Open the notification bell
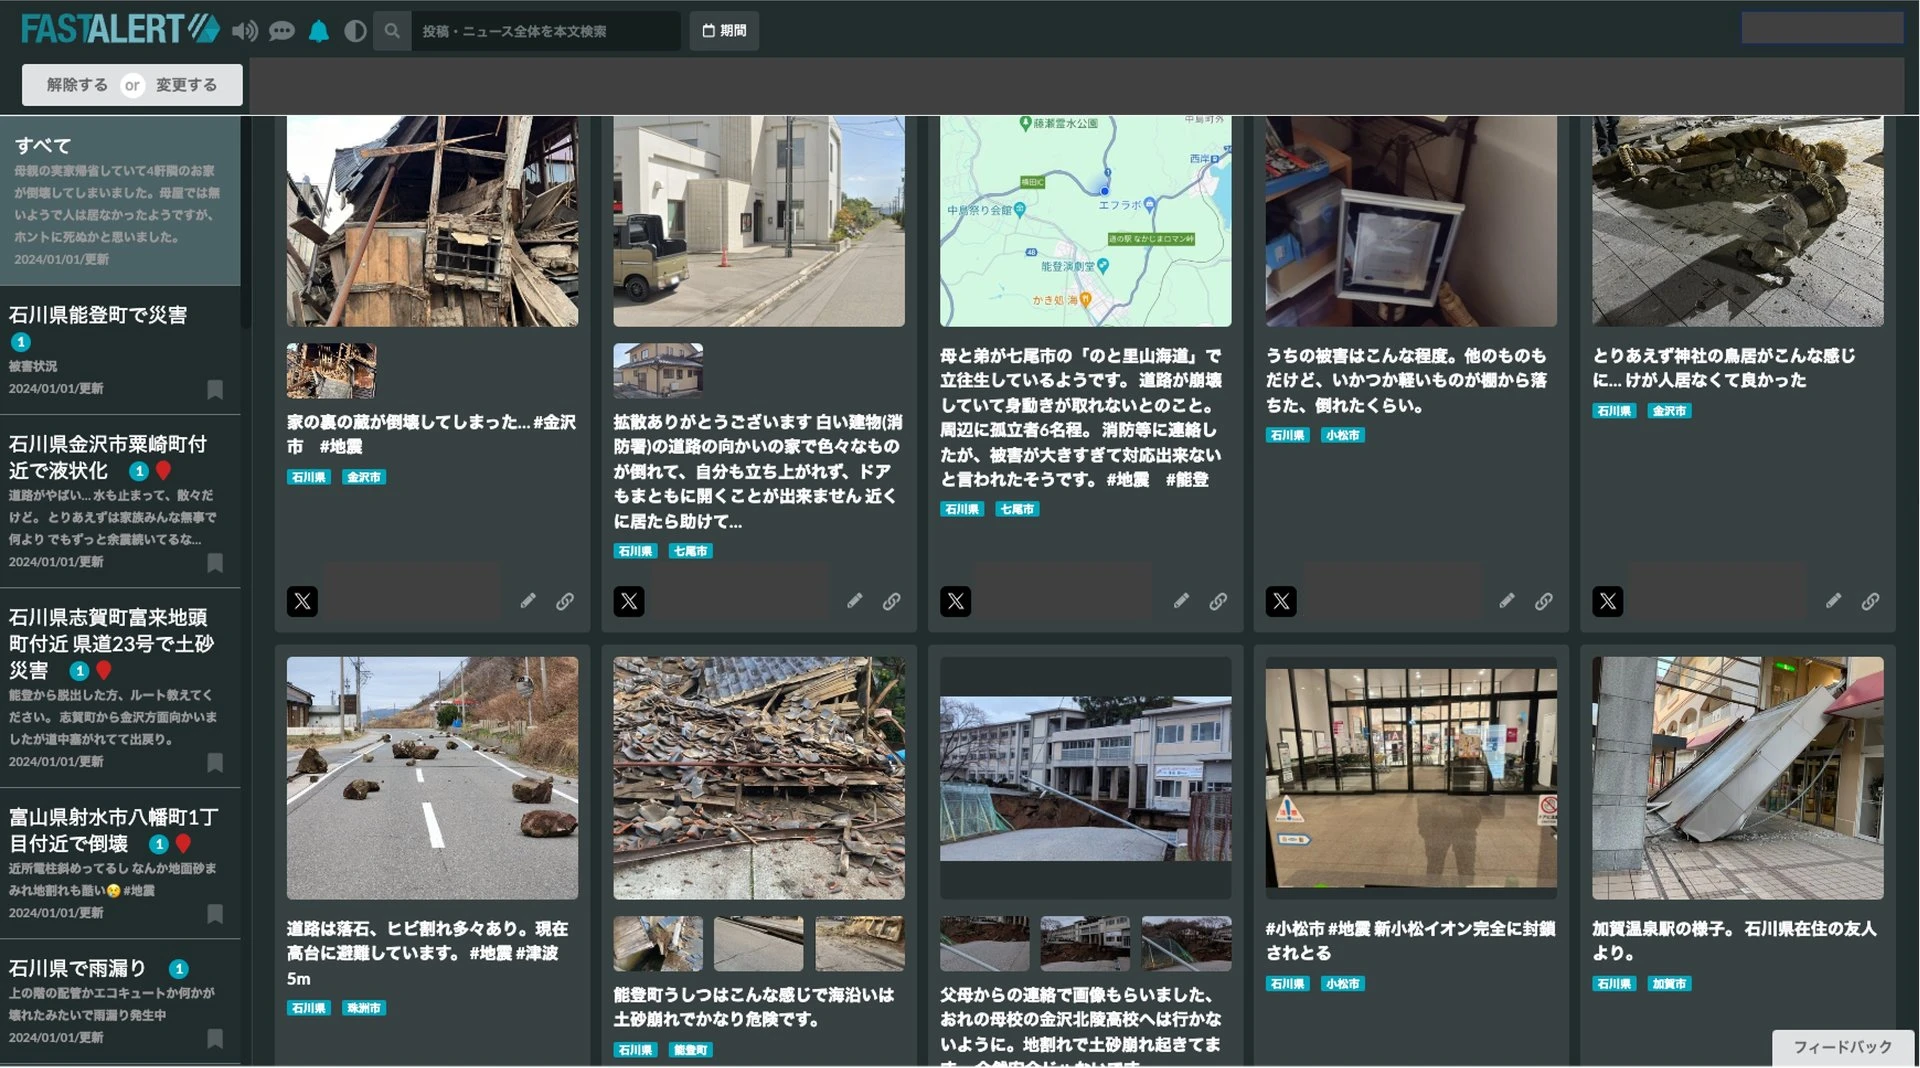 pyautogui.click(x=319, y=31)
